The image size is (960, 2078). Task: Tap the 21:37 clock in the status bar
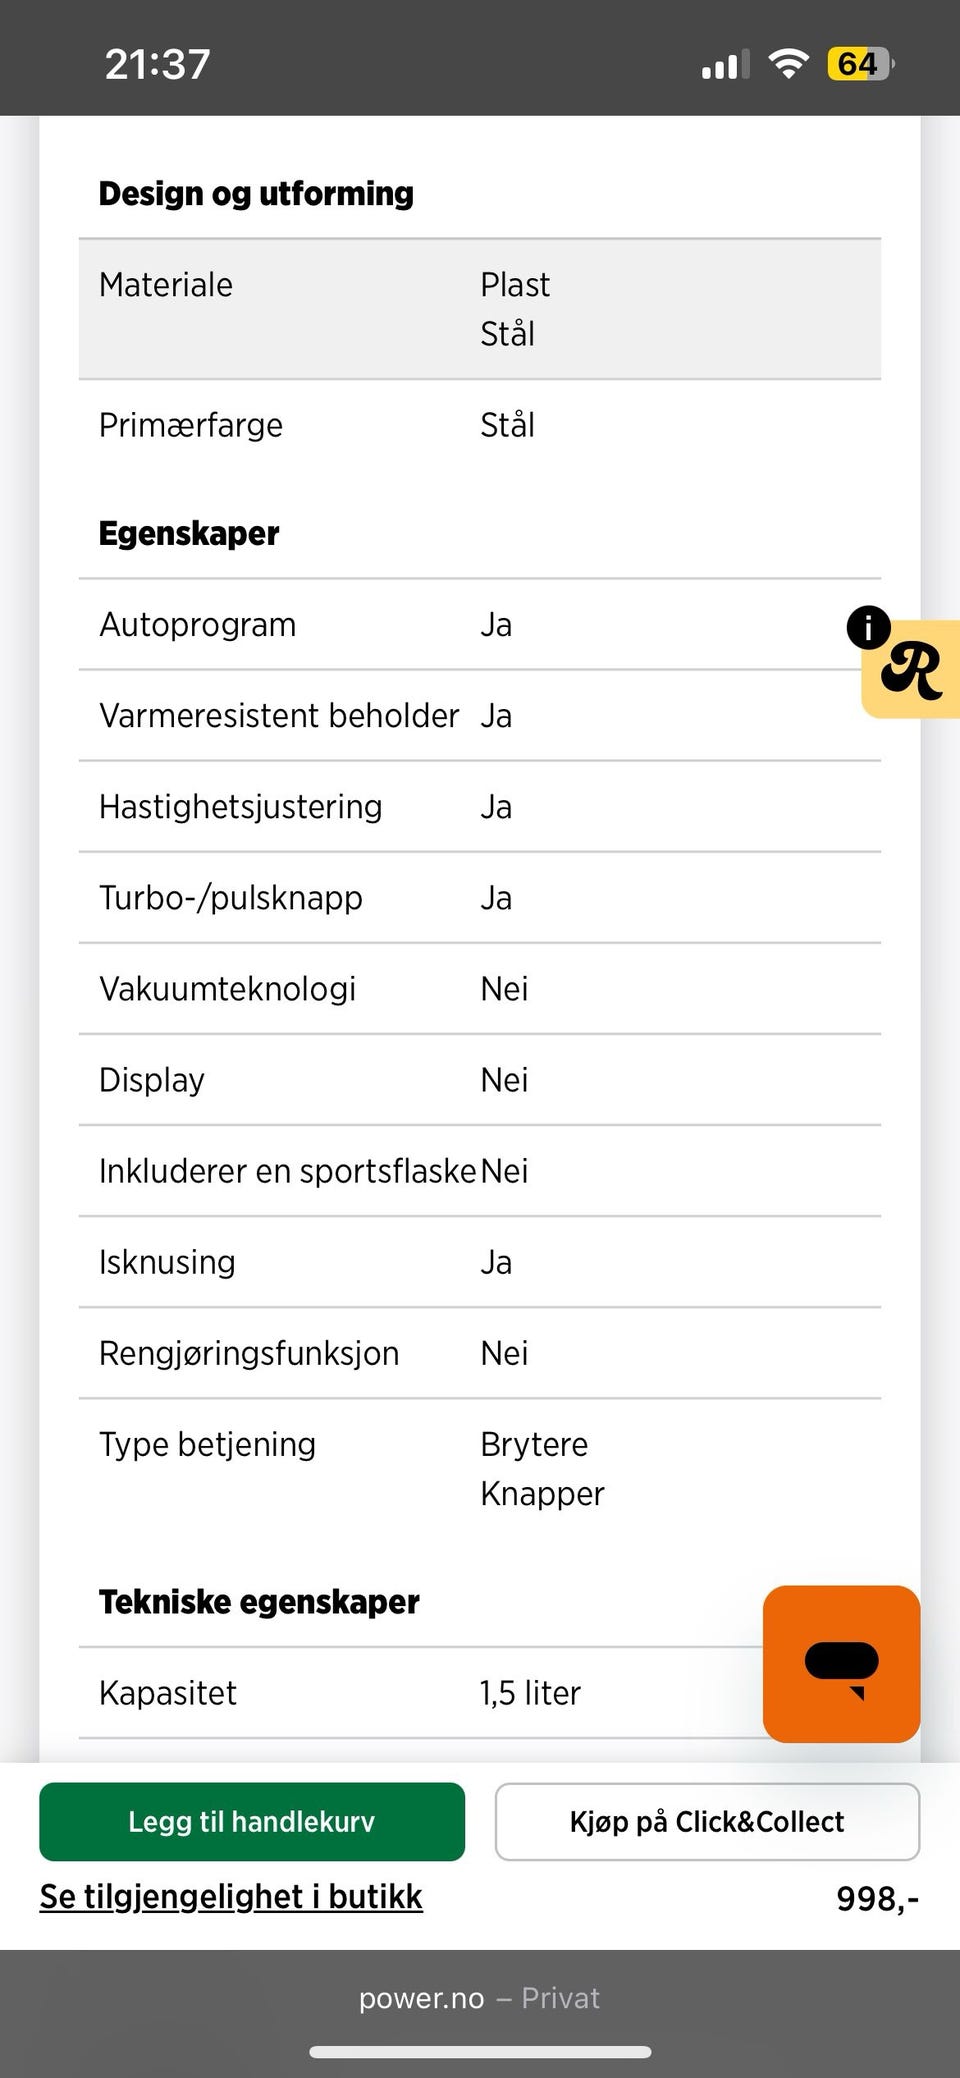[158, 64]
